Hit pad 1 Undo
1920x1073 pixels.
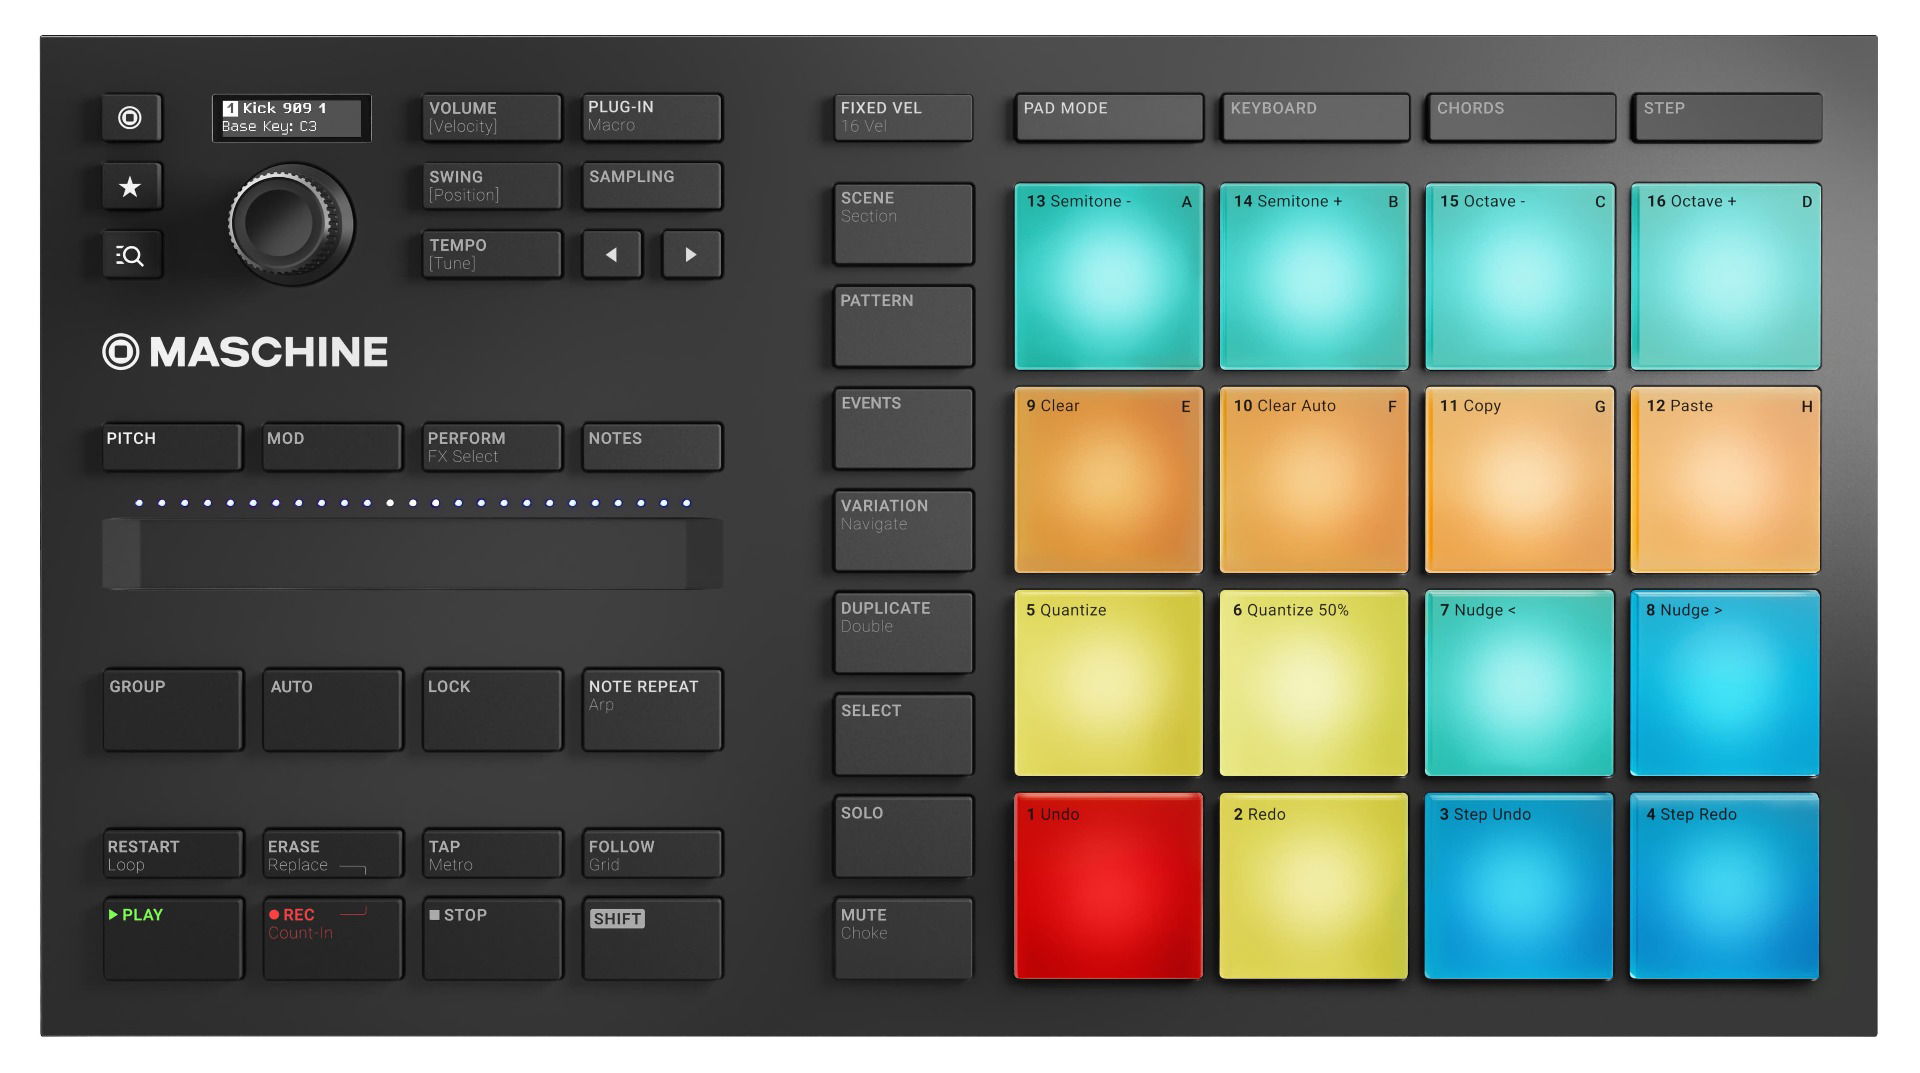pos(1109,886)
